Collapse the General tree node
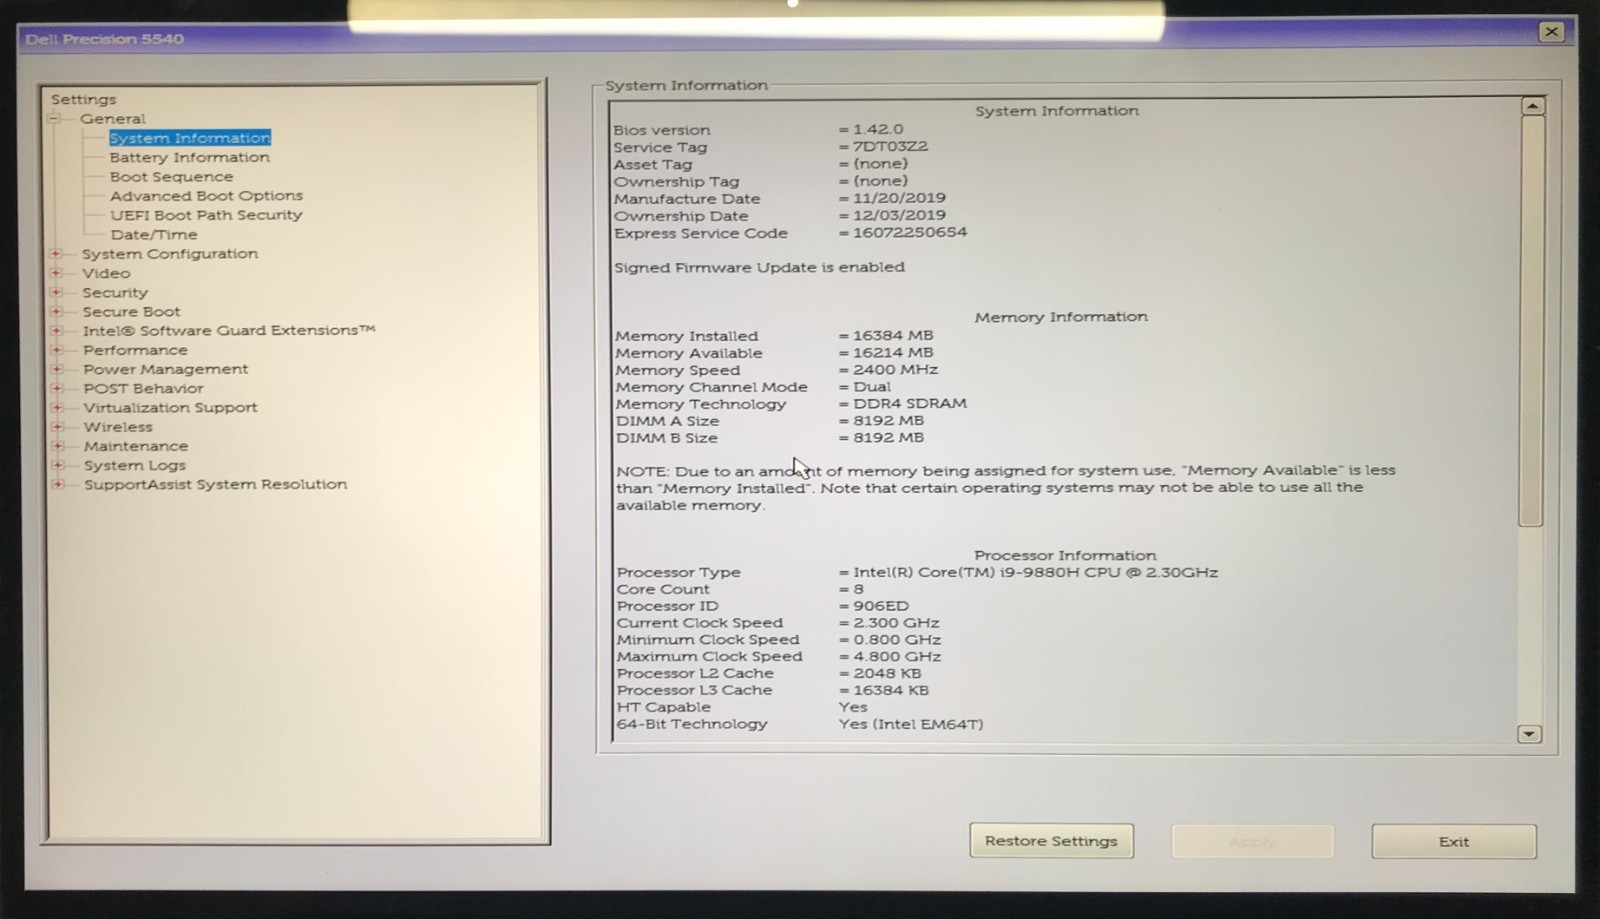This screenshot has width=1600, height=919. click(x=54, y=119)
